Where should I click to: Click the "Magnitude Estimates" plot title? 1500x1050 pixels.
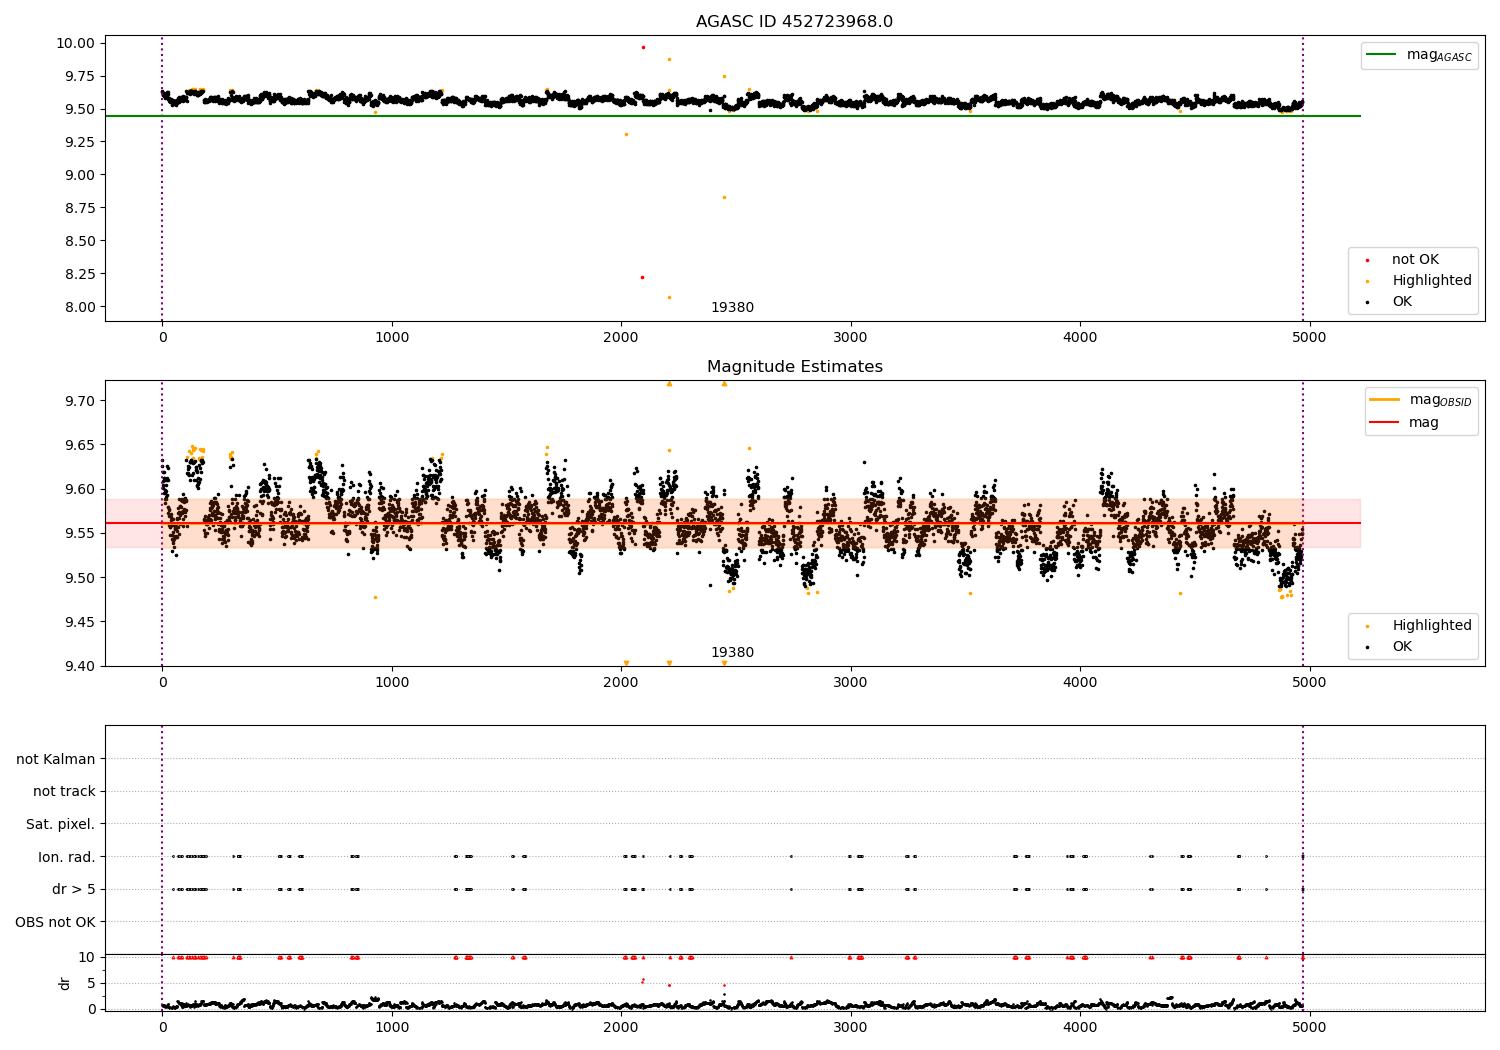(794, 367)
